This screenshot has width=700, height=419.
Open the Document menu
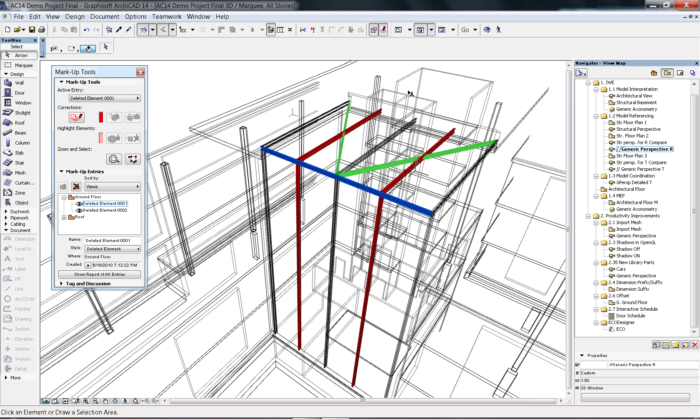click(x=104, y=17)
